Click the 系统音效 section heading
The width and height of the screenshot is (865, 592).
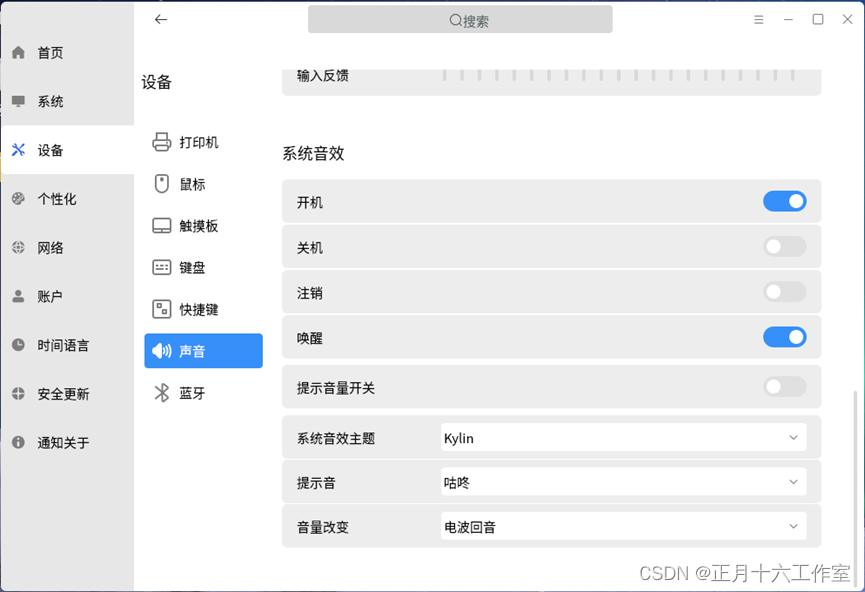pyautogui.click(x=313, y=153)
